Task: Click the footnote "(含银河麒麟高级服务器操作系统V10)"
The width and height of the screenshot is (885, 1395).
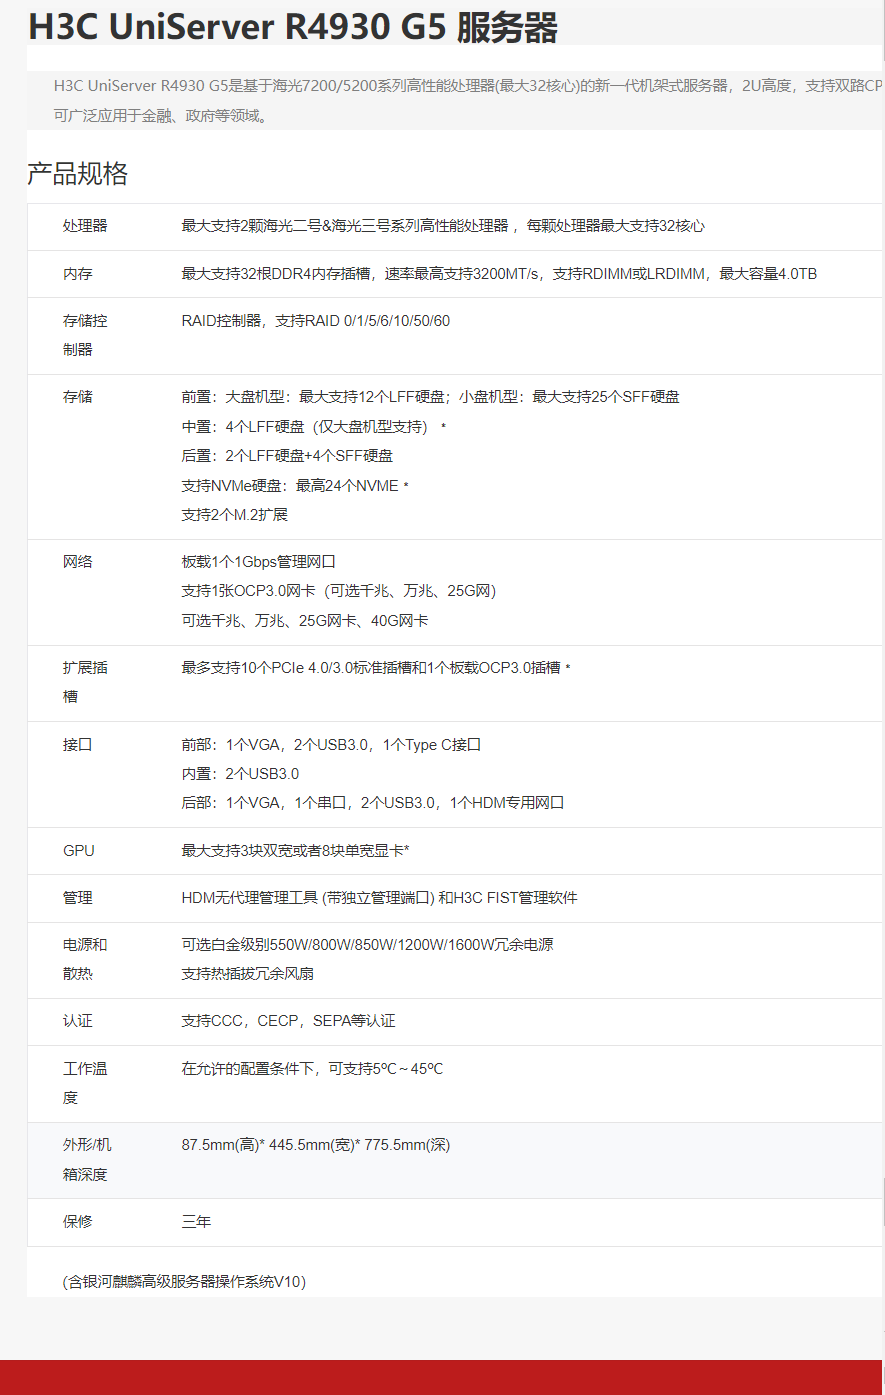Action: (x=184, y=1282)
